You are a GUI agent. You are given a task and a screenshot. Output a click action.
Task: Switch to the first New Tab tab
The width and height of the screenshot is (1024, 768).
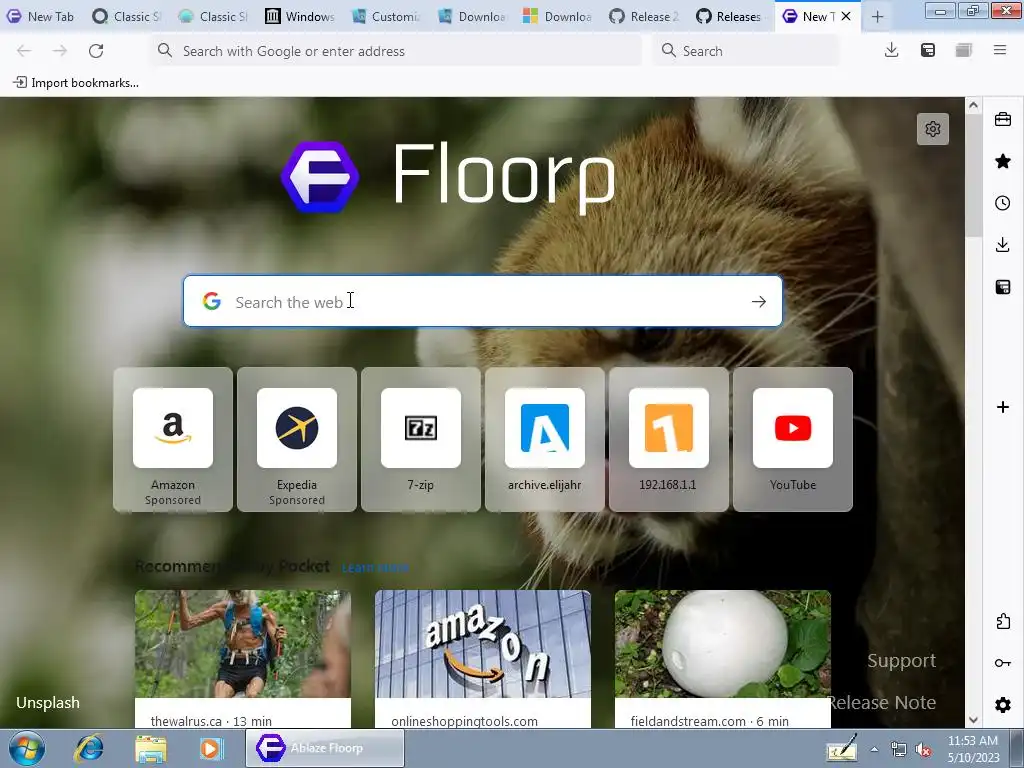pos(40,16)
